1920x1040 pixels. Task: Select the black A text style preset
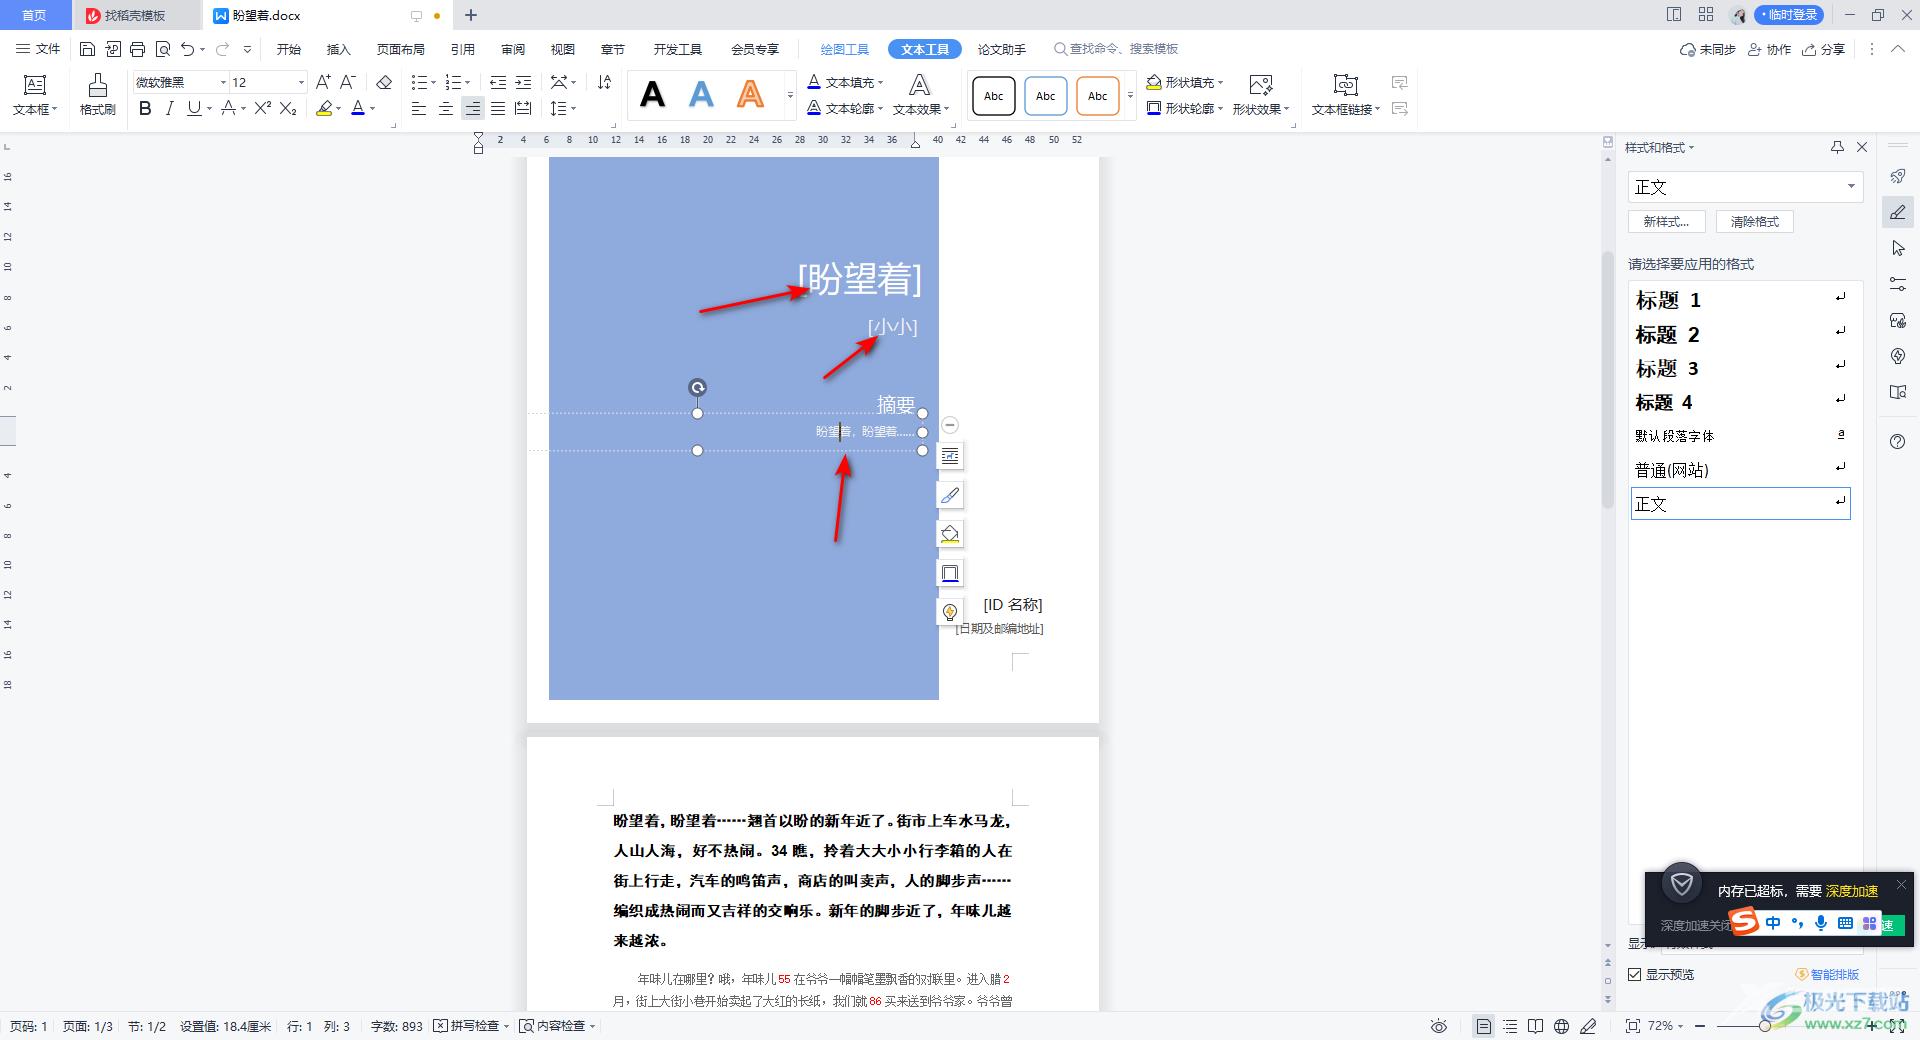[652, 95]
